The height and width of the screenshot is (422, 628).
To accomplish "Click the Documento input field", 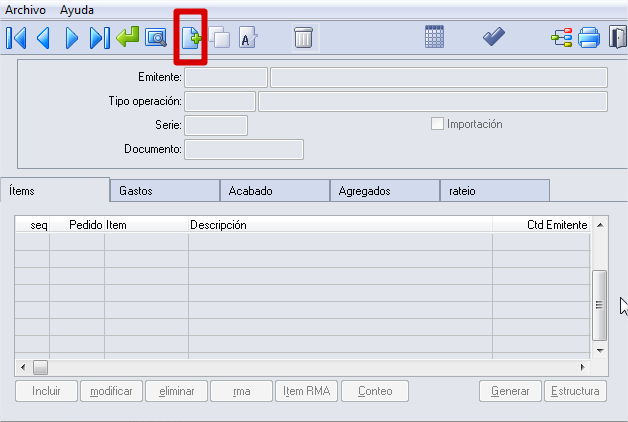I will [x=244, y=149].
